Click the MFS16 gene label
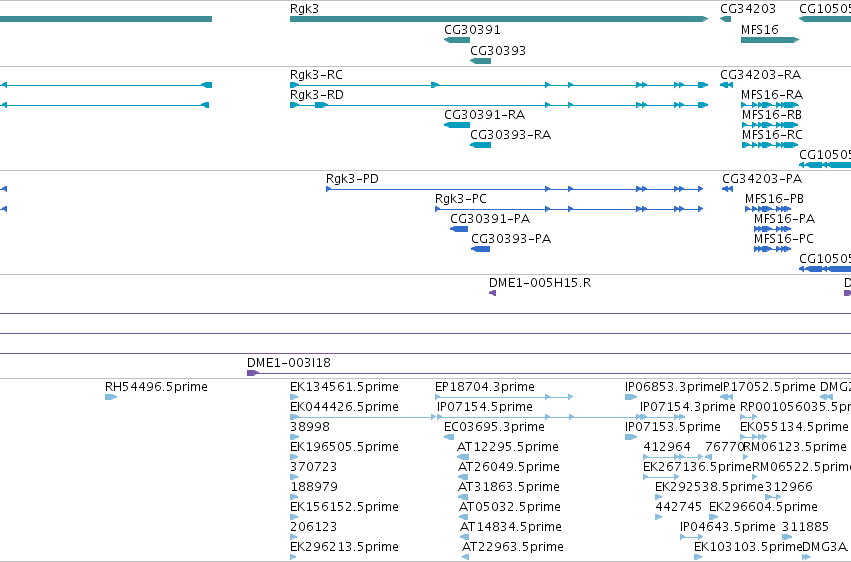 (760, 30)
